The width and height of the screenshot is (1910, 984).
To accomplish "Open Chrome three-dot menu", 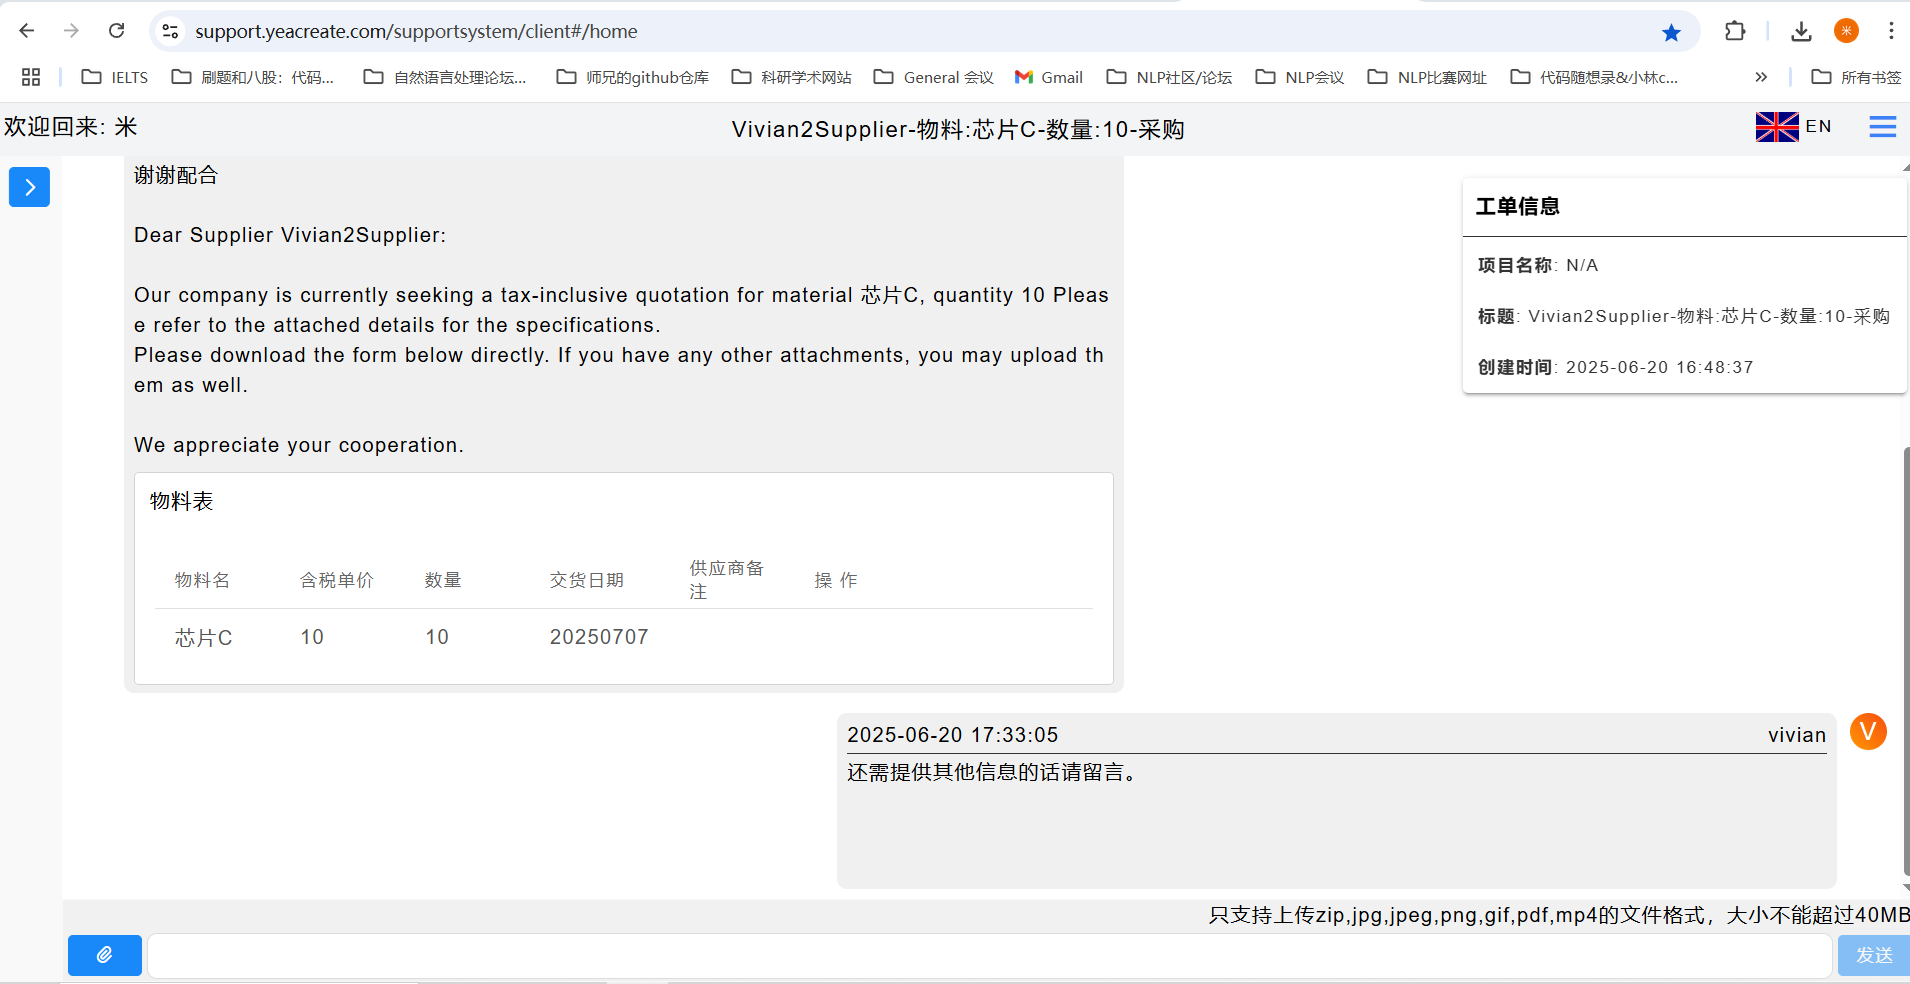I will pos(1890,31).
